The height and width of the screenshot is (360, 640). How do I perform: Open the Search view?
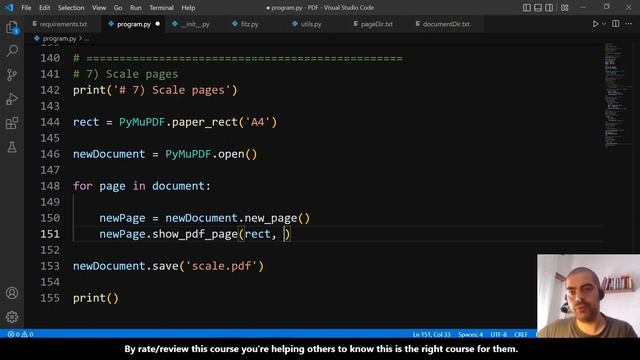point(12,51)
